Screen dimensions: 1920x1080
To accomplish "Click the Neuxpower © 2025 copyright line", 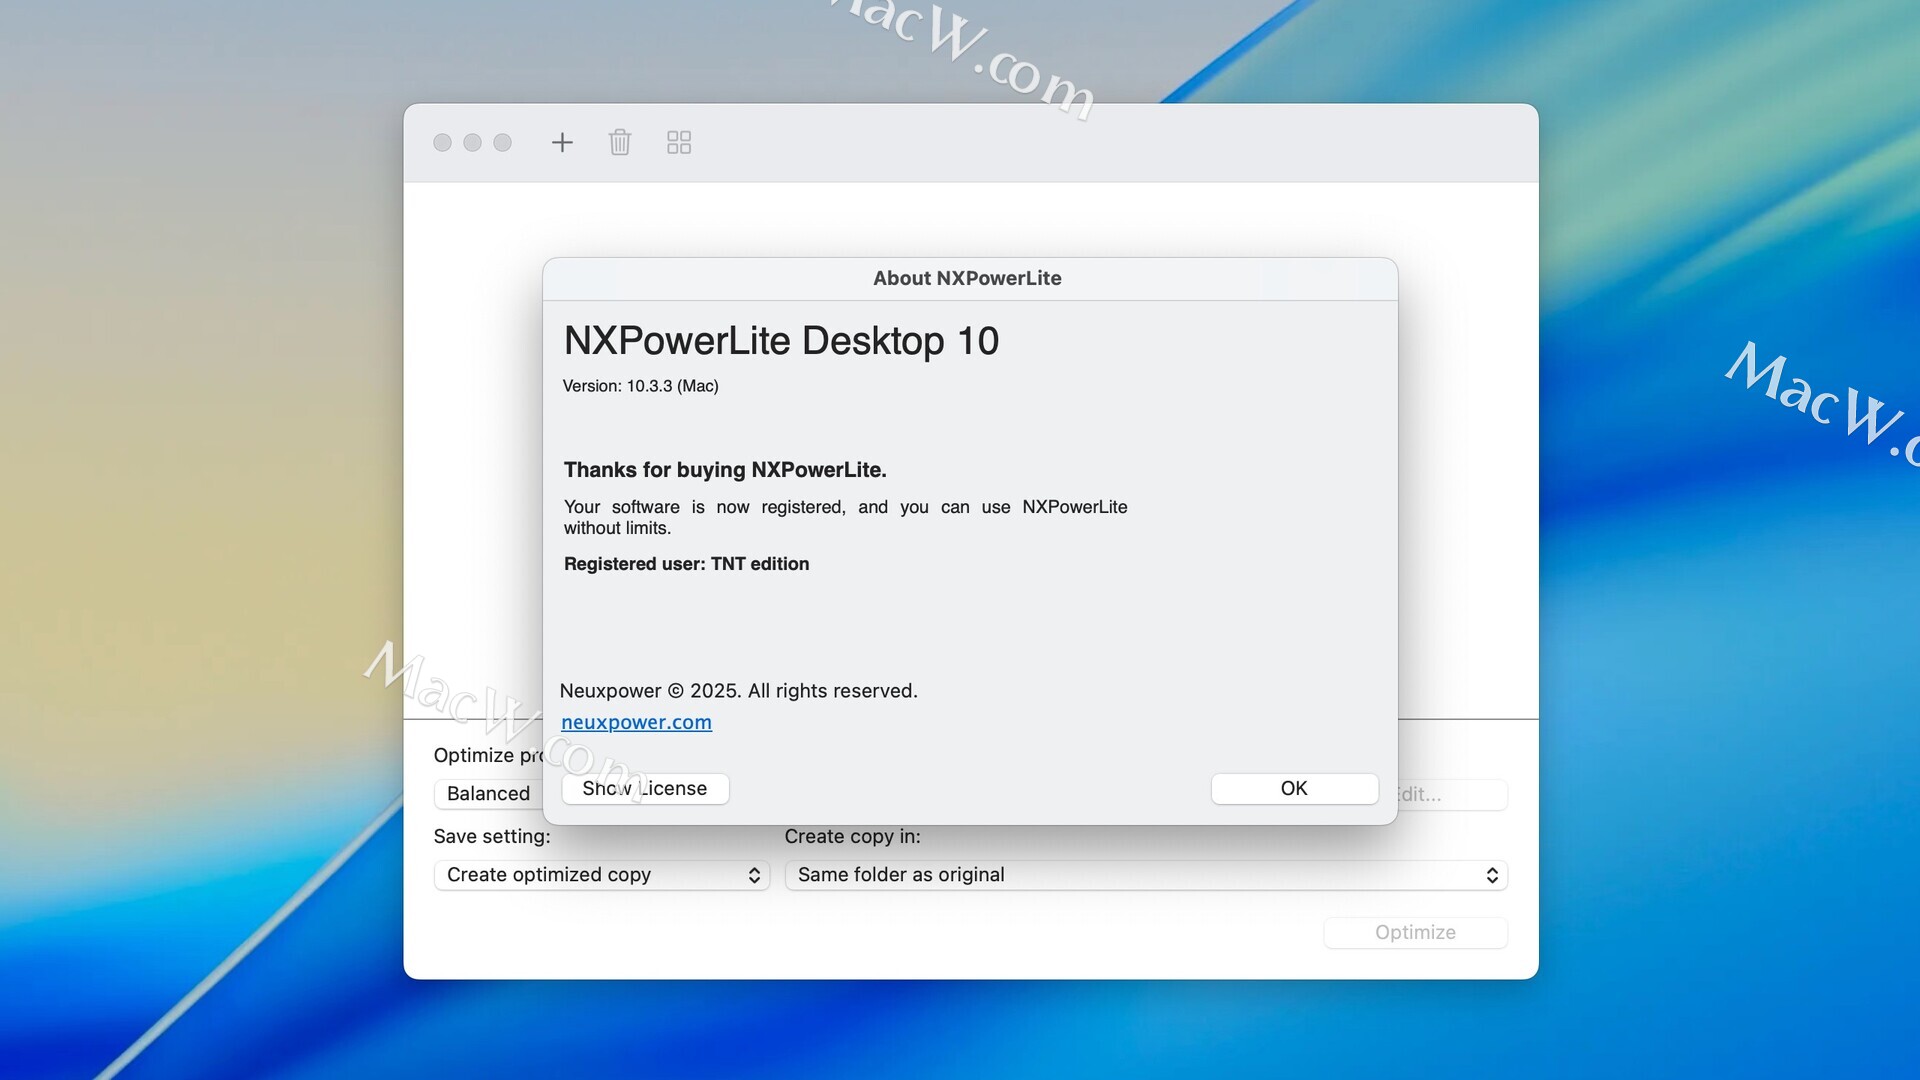I will point(738,691).
